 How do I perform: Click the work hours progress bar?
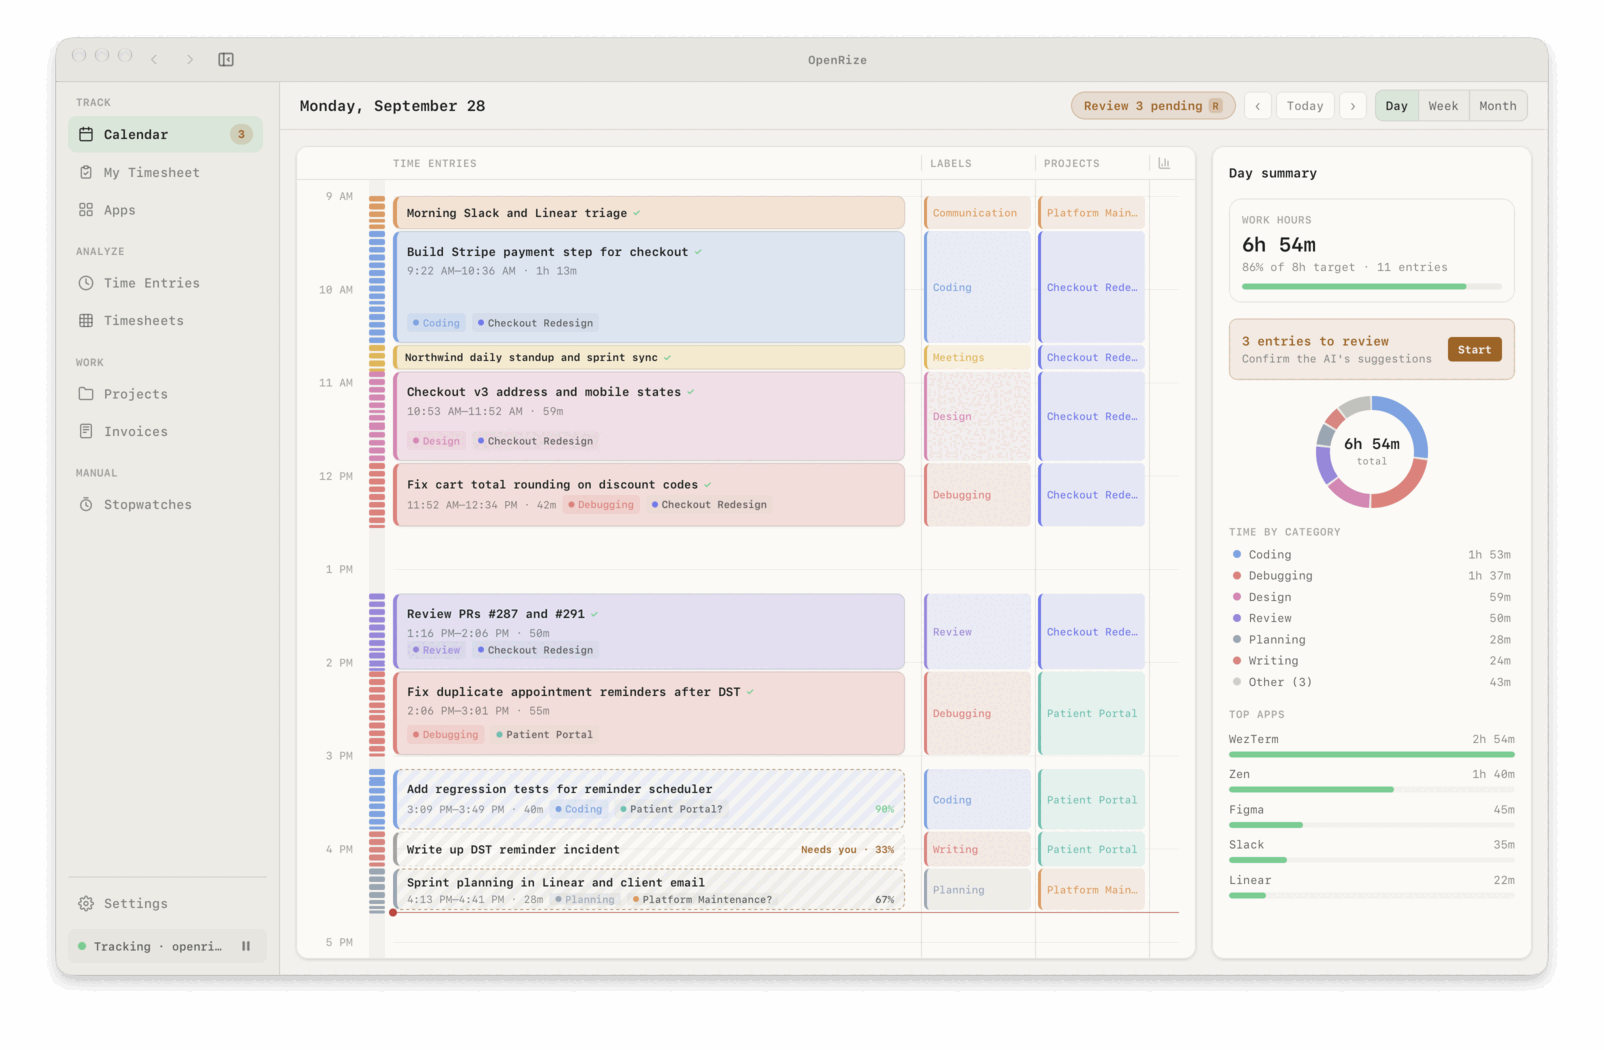(1371, 287)
